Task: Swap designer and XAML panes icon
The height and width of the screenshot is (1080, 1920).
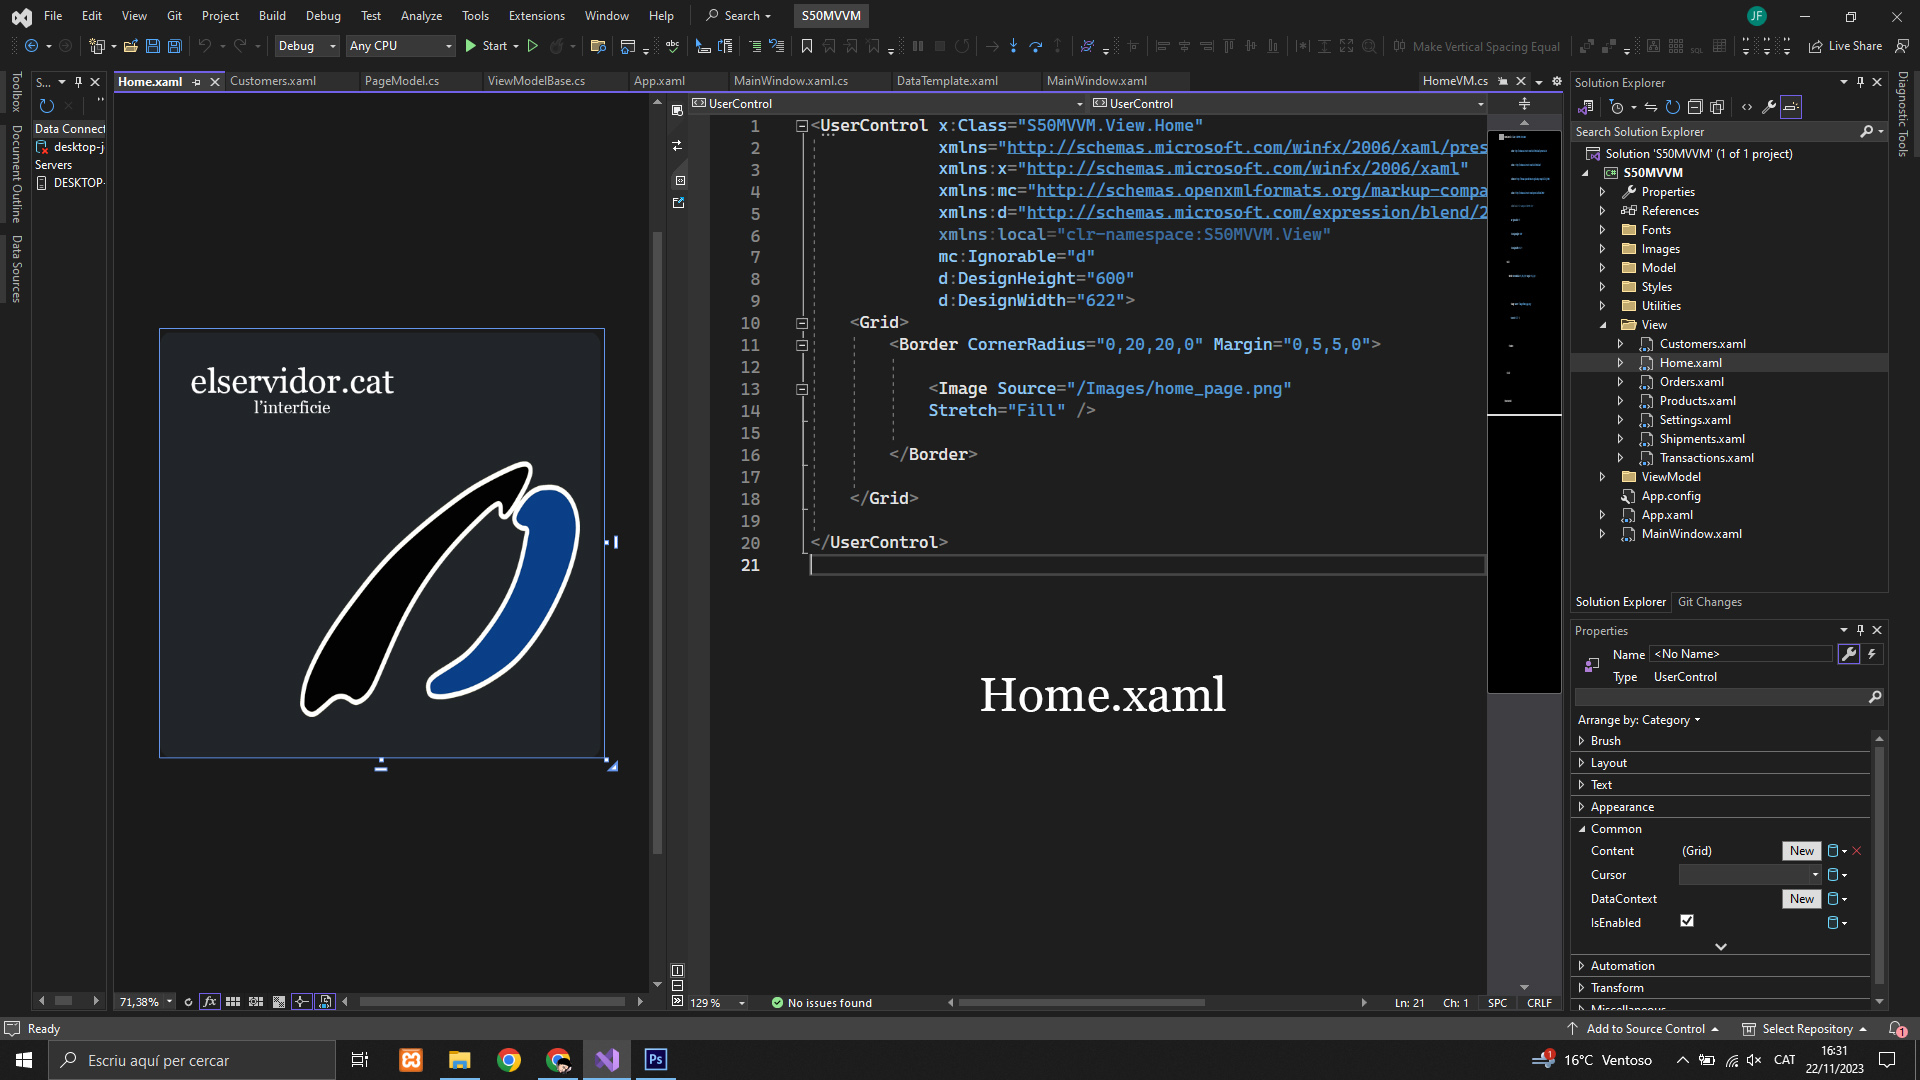Action: (678, 146)
